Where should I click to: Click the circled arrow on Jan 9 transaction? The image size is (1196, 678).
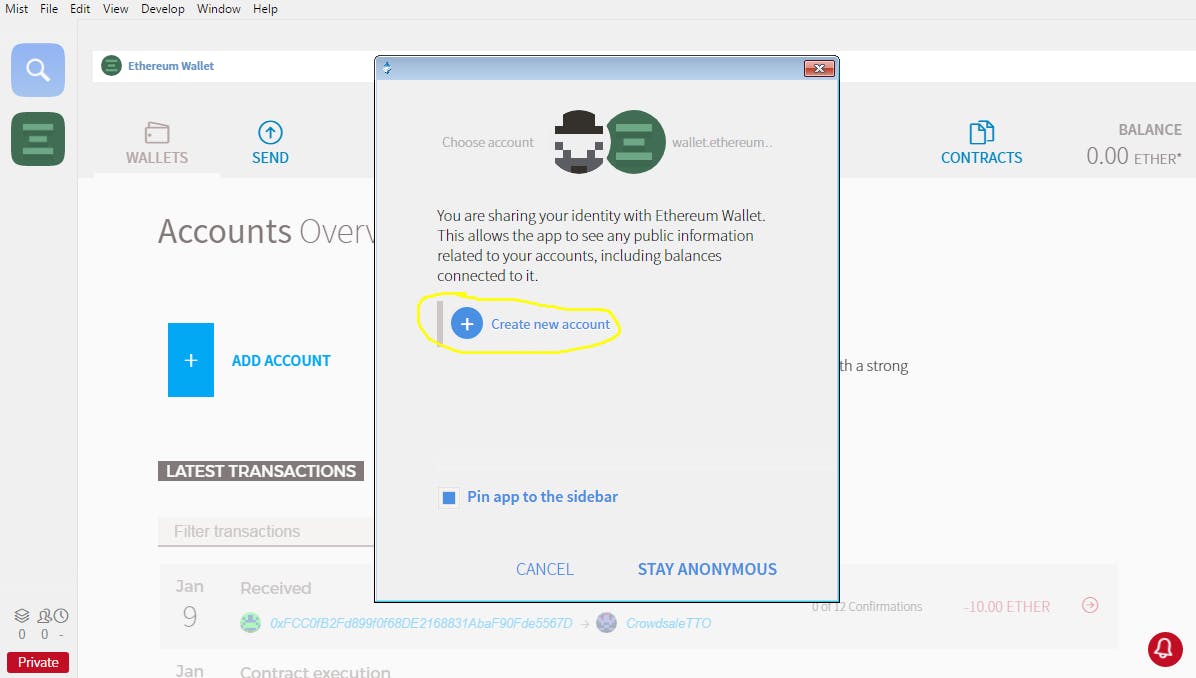pyautogui.click(x=1090, y=605)
